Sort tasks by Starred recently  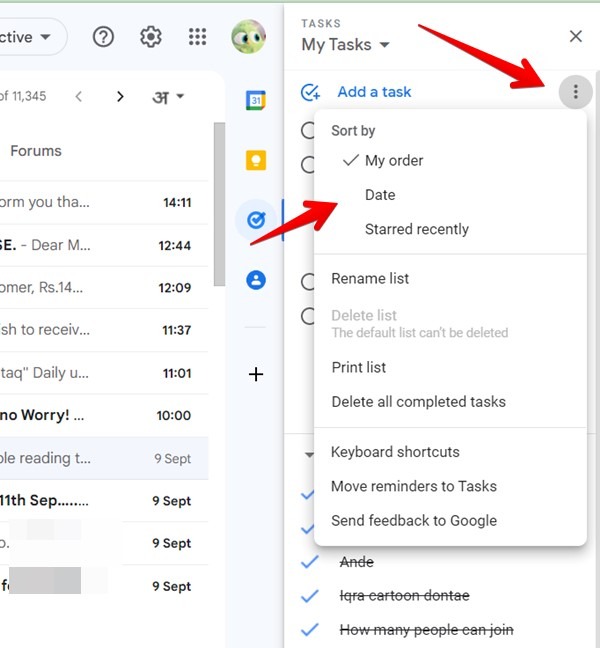[x=450, y=229]
